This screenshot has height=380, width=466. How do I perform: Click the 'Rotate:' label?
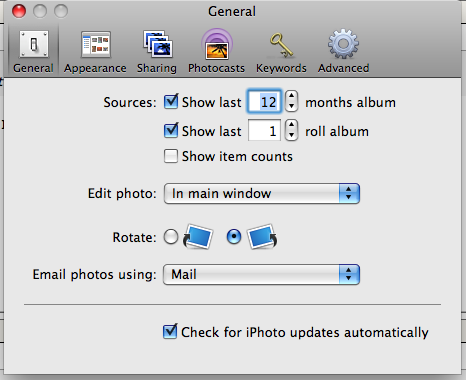click(x=134, y=237)
